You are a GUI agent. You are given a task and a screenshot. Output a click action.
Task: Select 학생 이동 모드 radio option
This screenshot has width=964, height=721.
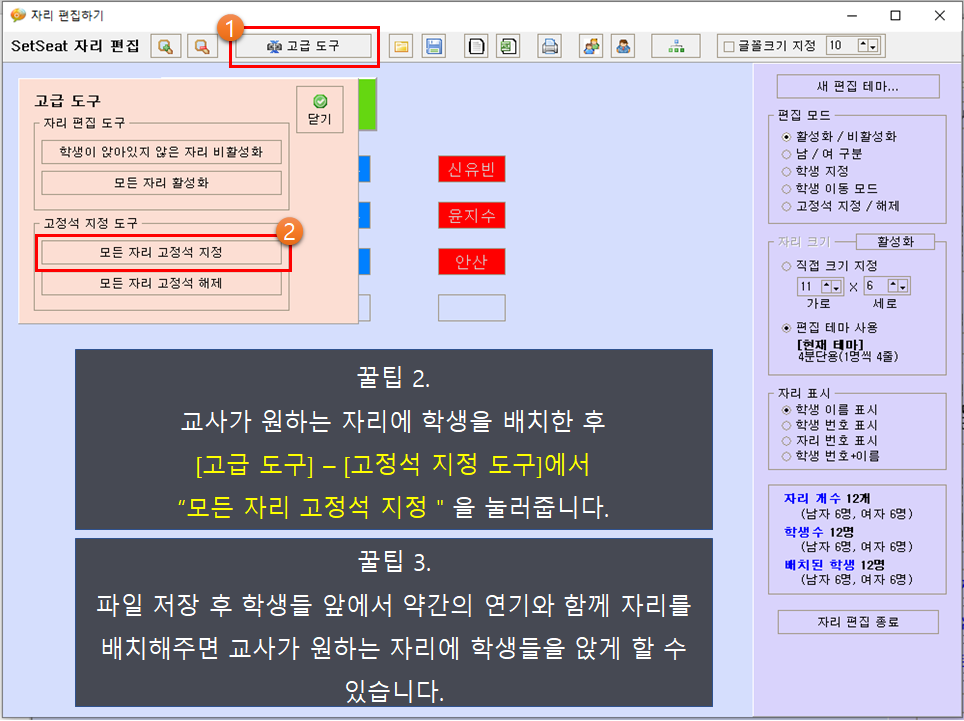(x=829, y=189)
